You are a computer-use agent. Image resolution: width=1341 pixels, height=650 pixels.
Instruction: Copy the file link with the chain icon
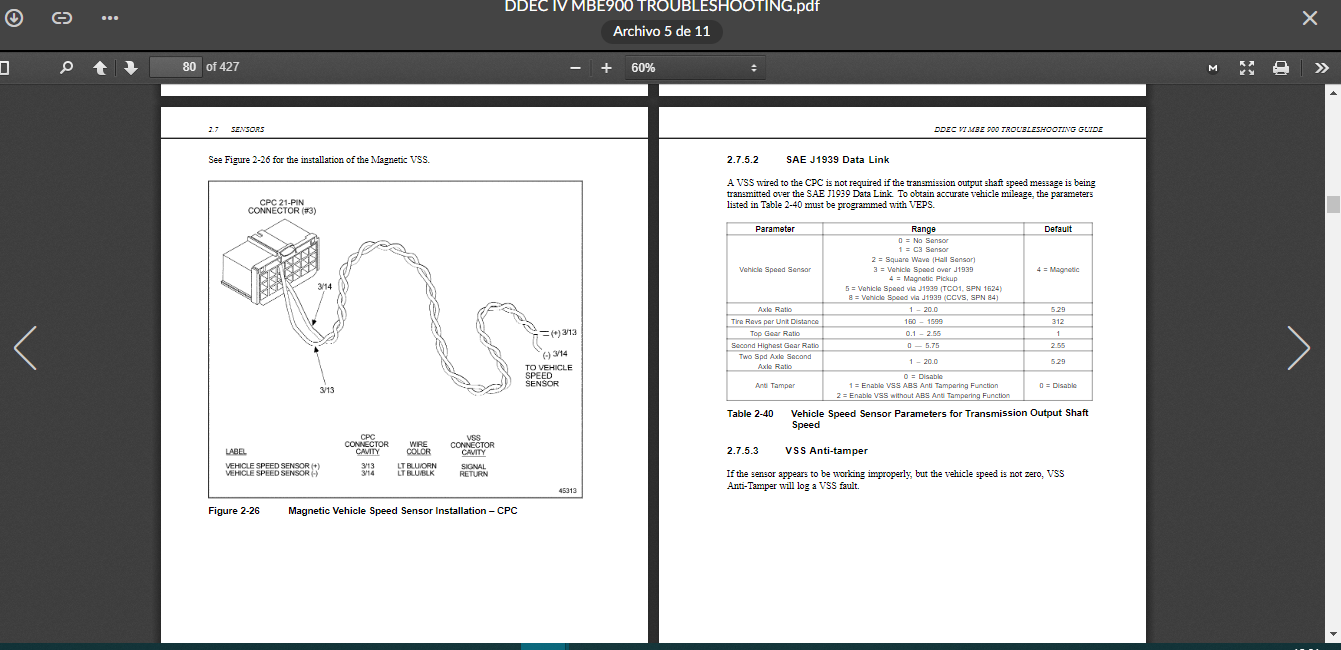[x=62, y=18]
